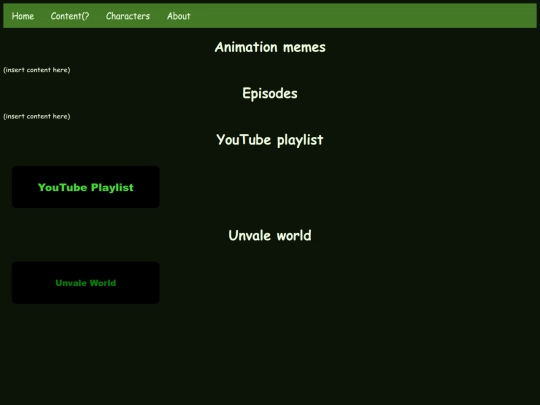Click placeholder text under Episodes
Screen dimensions: 540x405
click(x=37, y=116)
